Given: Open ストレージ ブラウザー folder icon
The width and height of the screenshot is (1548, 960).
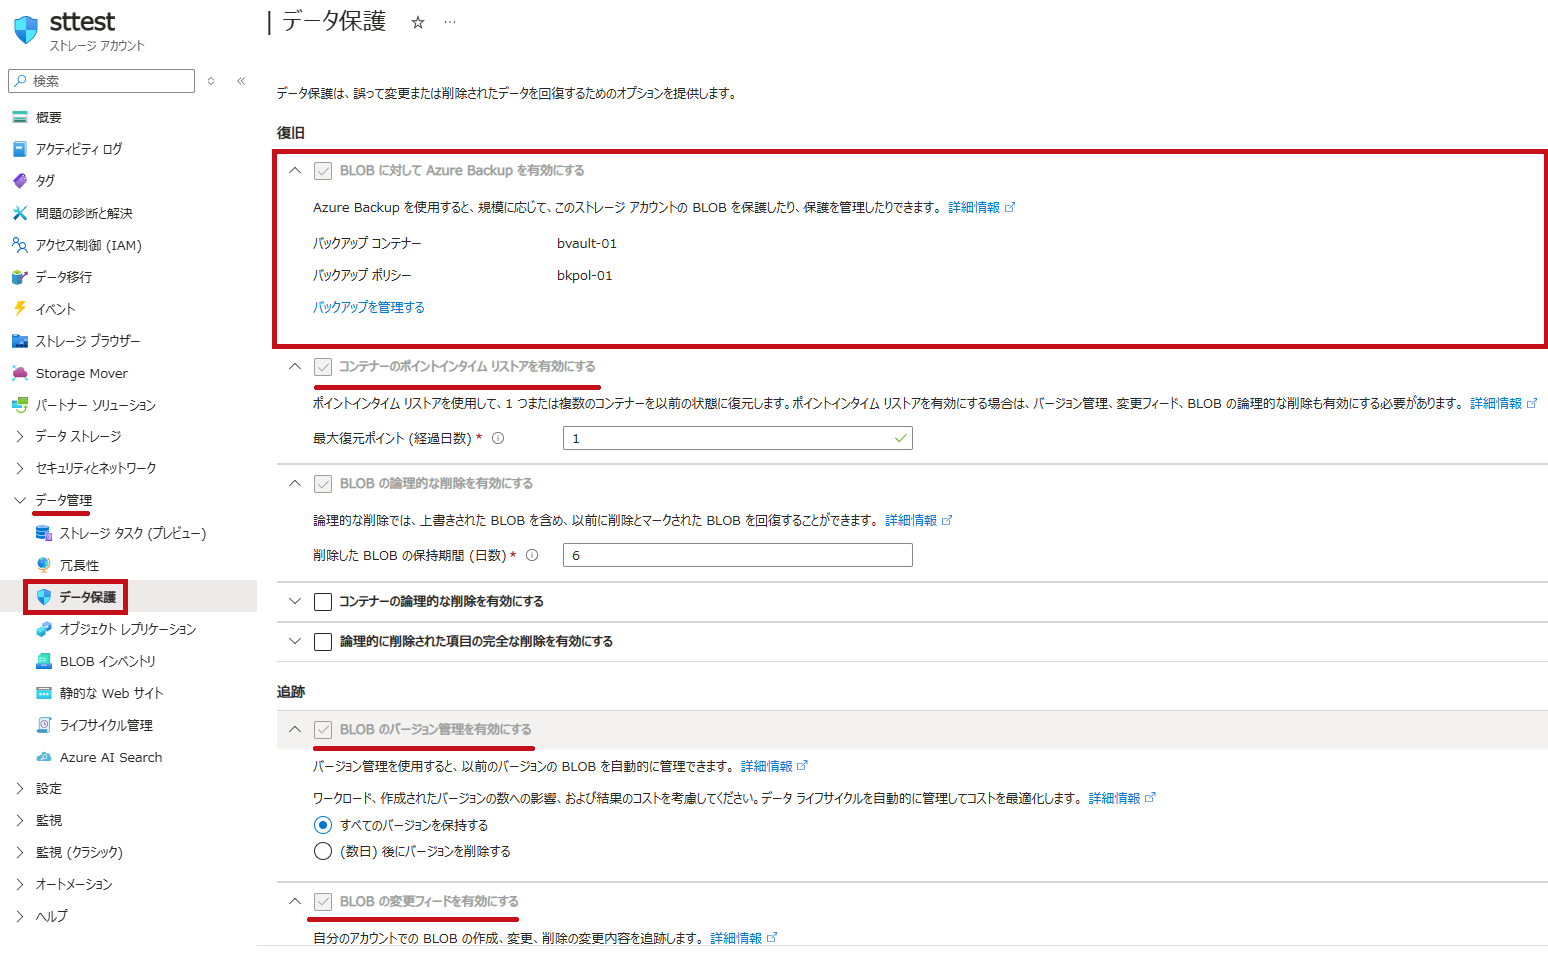Looking at the screenshot, I should [20, 341].
